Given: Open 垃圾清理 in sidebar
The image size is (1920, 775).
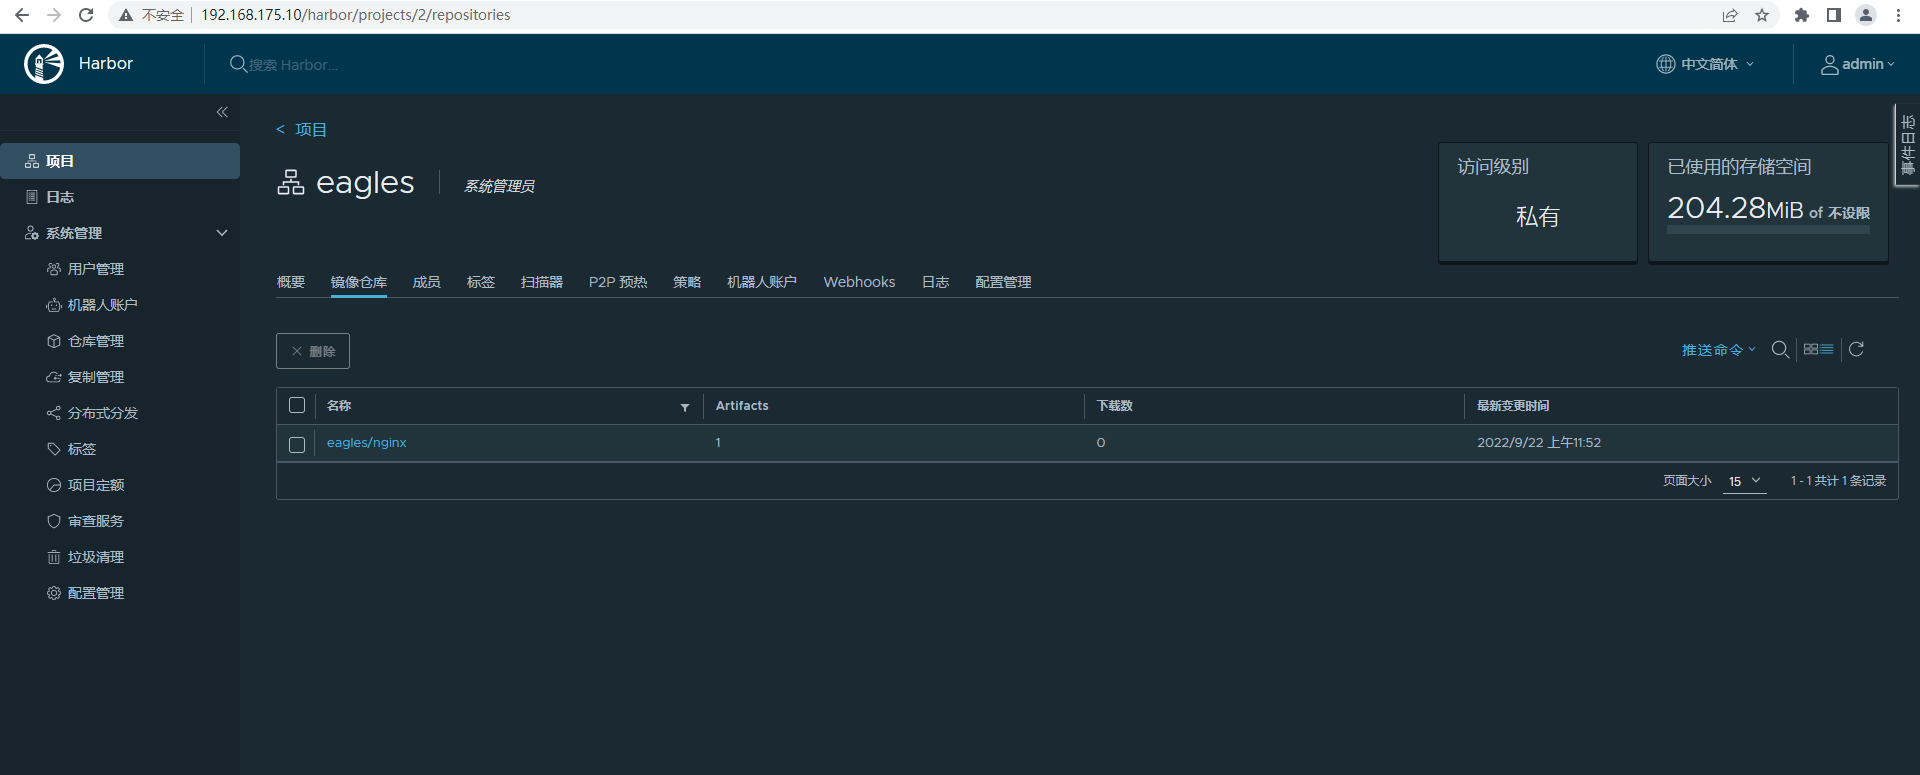Looking at the screenshot, I should pos(96,557).
